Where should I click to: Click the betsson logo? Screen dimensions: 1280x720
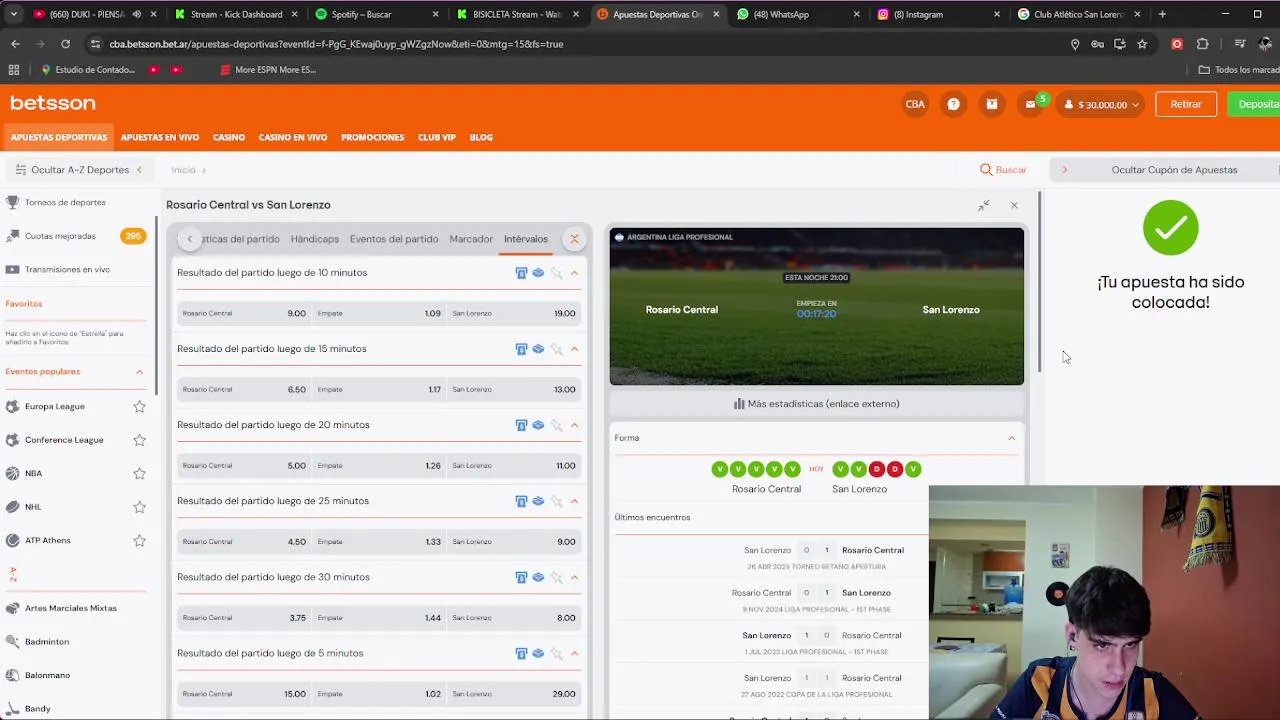click(53, 103)
